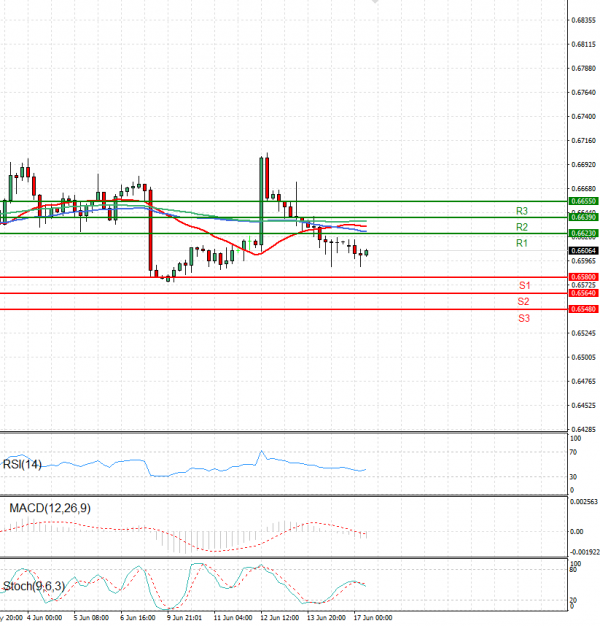Select the R1 resistance label
Screen dimensions: 600x626
[522, 243]
